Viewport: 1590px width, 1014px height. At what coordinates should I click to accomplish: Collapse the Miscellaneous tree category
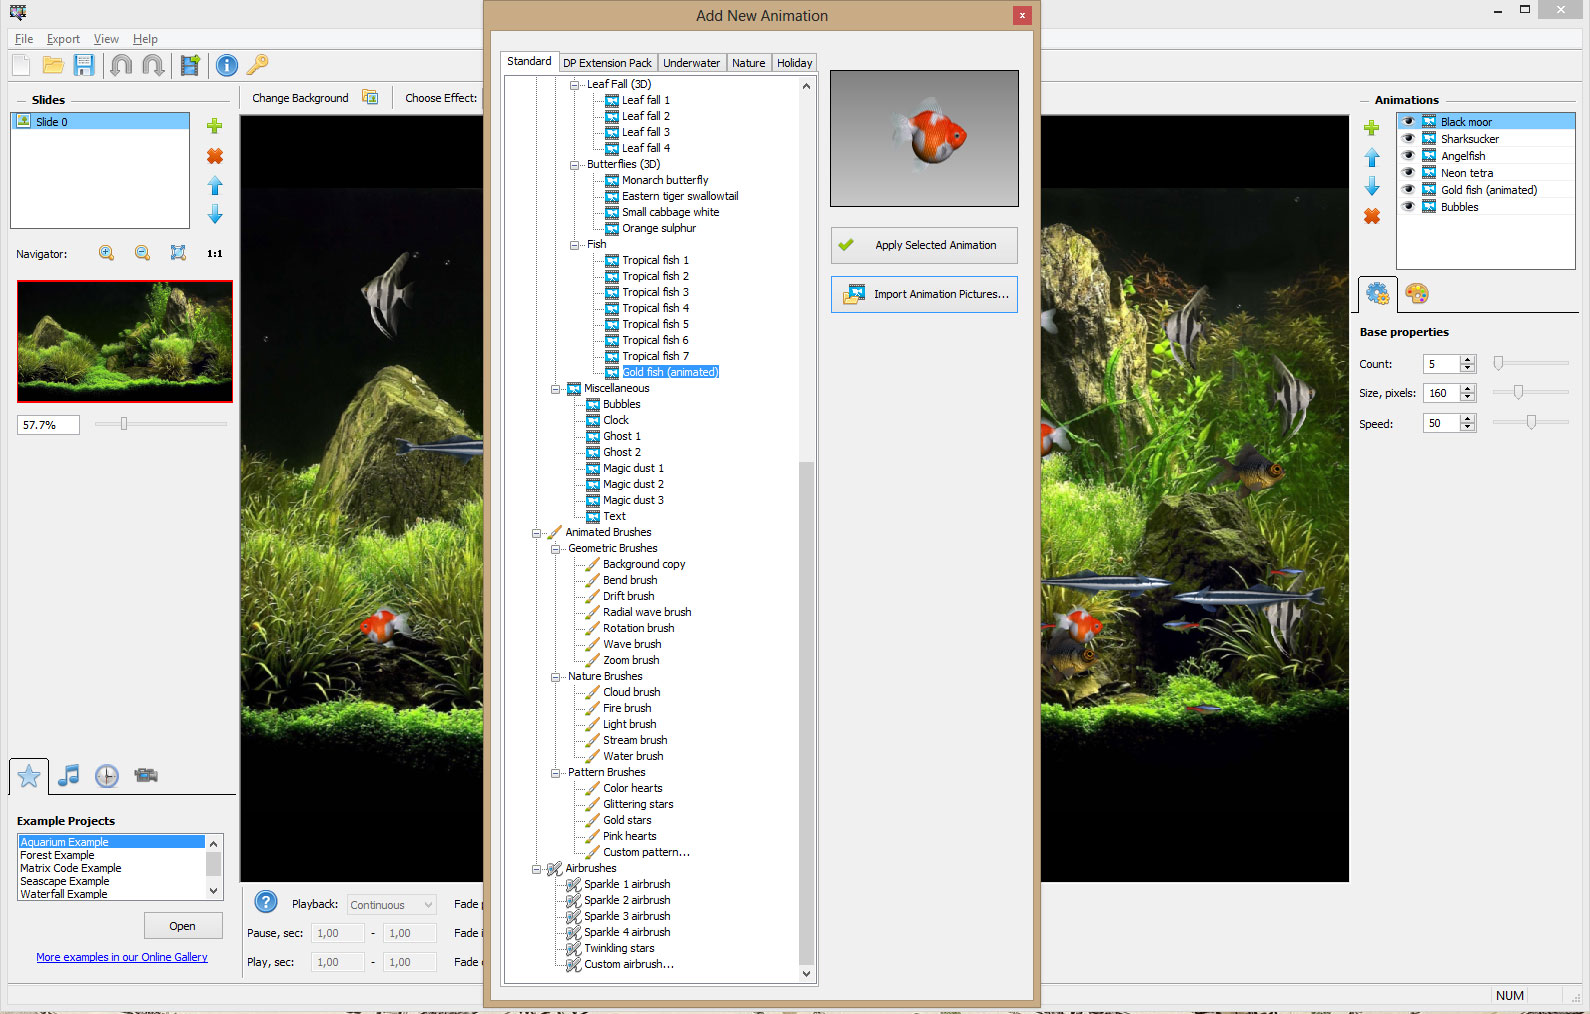click(x=555, y=389)
